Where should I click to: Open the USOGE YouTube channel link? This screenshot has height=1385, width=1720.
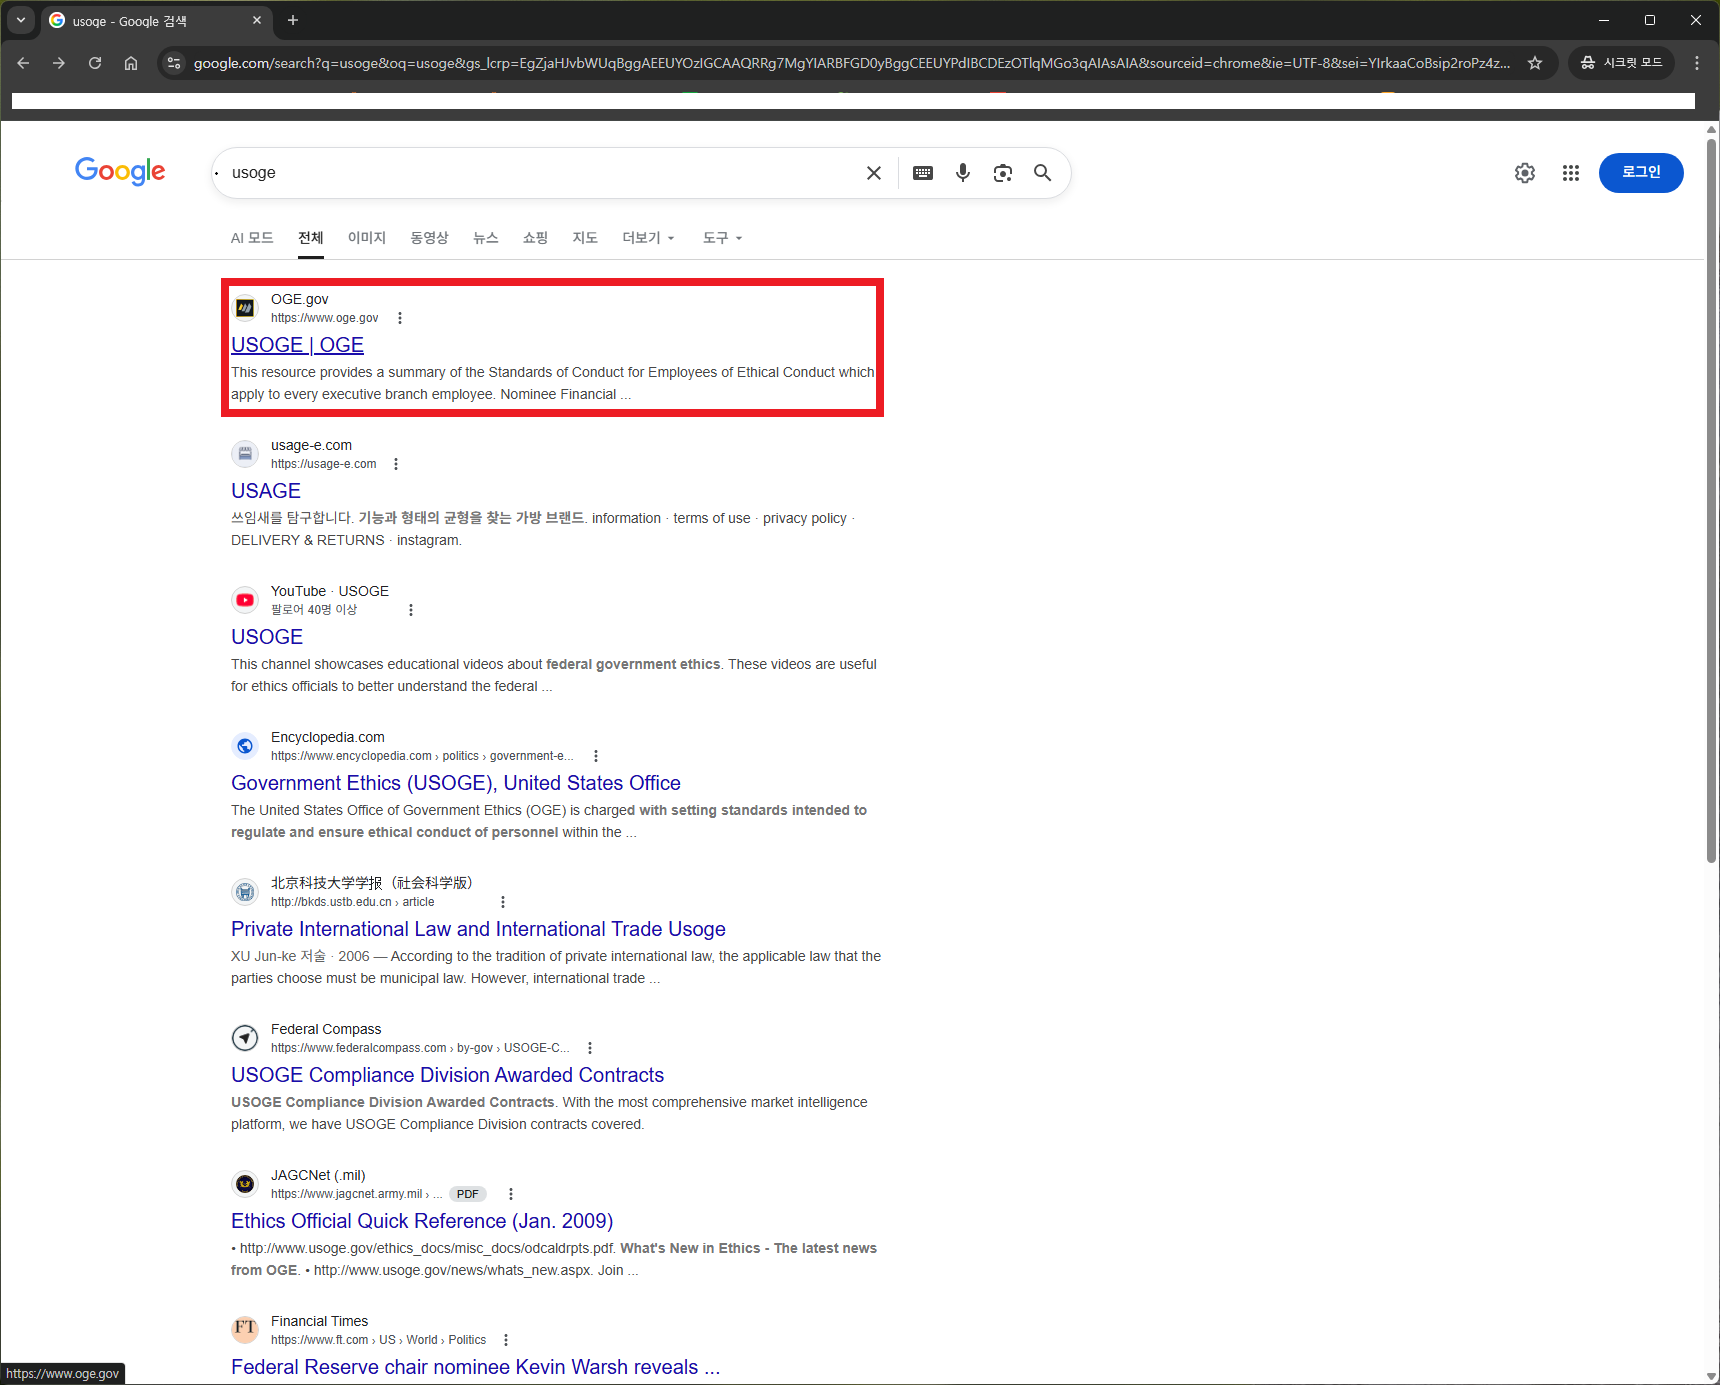(267, 637)
